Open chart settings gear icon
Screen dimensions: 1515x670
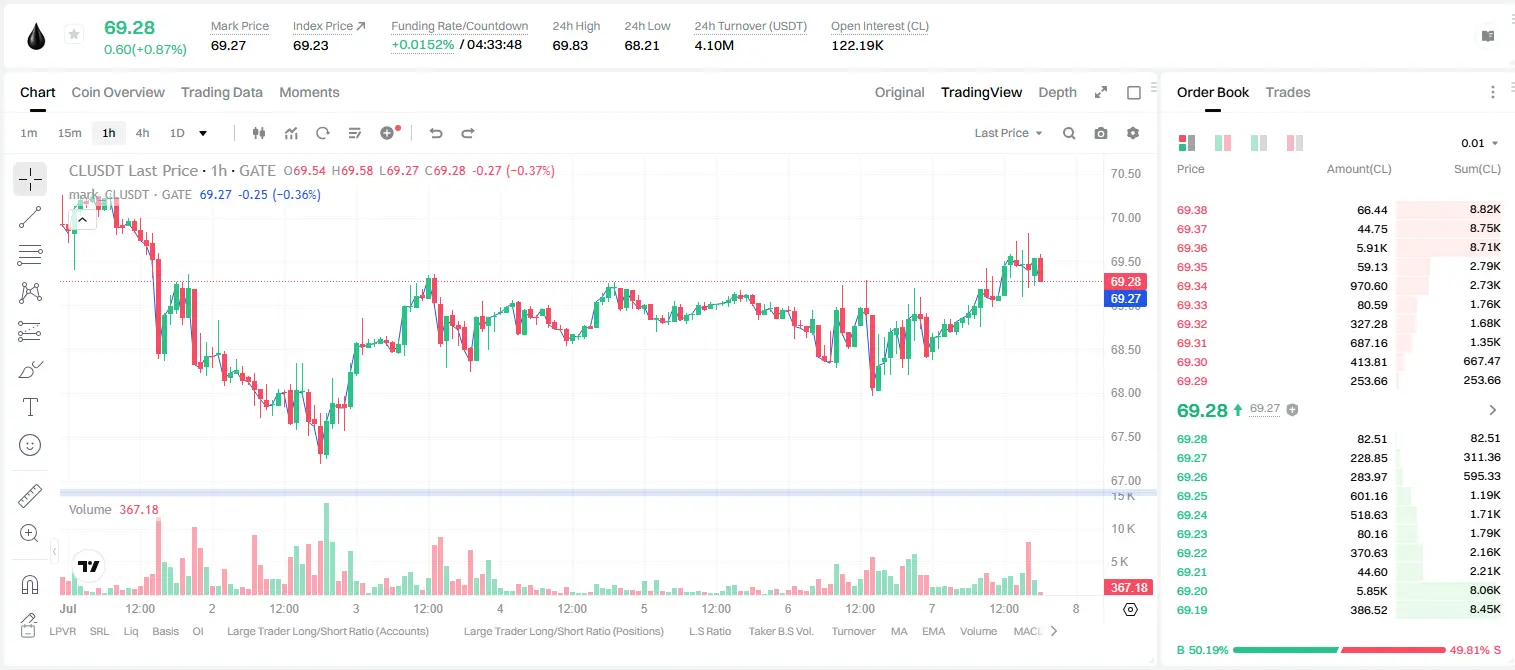[1133, 133]
